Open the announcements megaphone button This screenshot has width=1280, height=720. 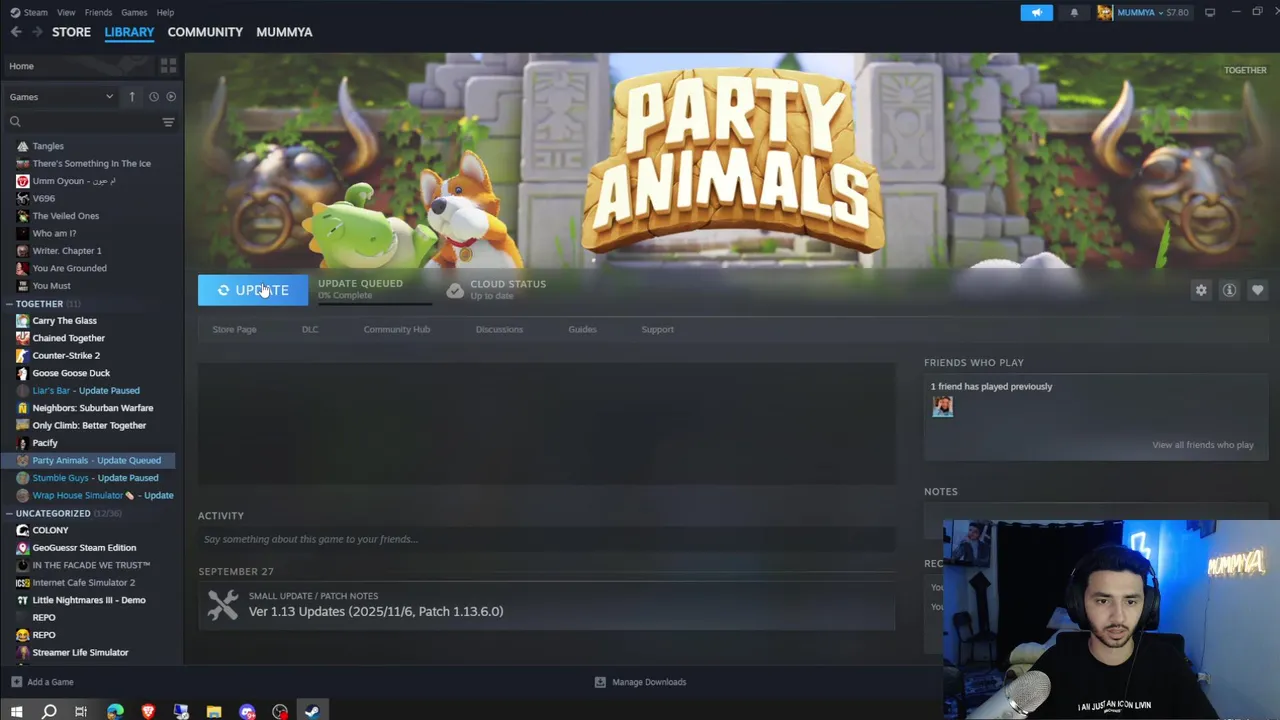pyautogui.click(x=1036, y=12)
